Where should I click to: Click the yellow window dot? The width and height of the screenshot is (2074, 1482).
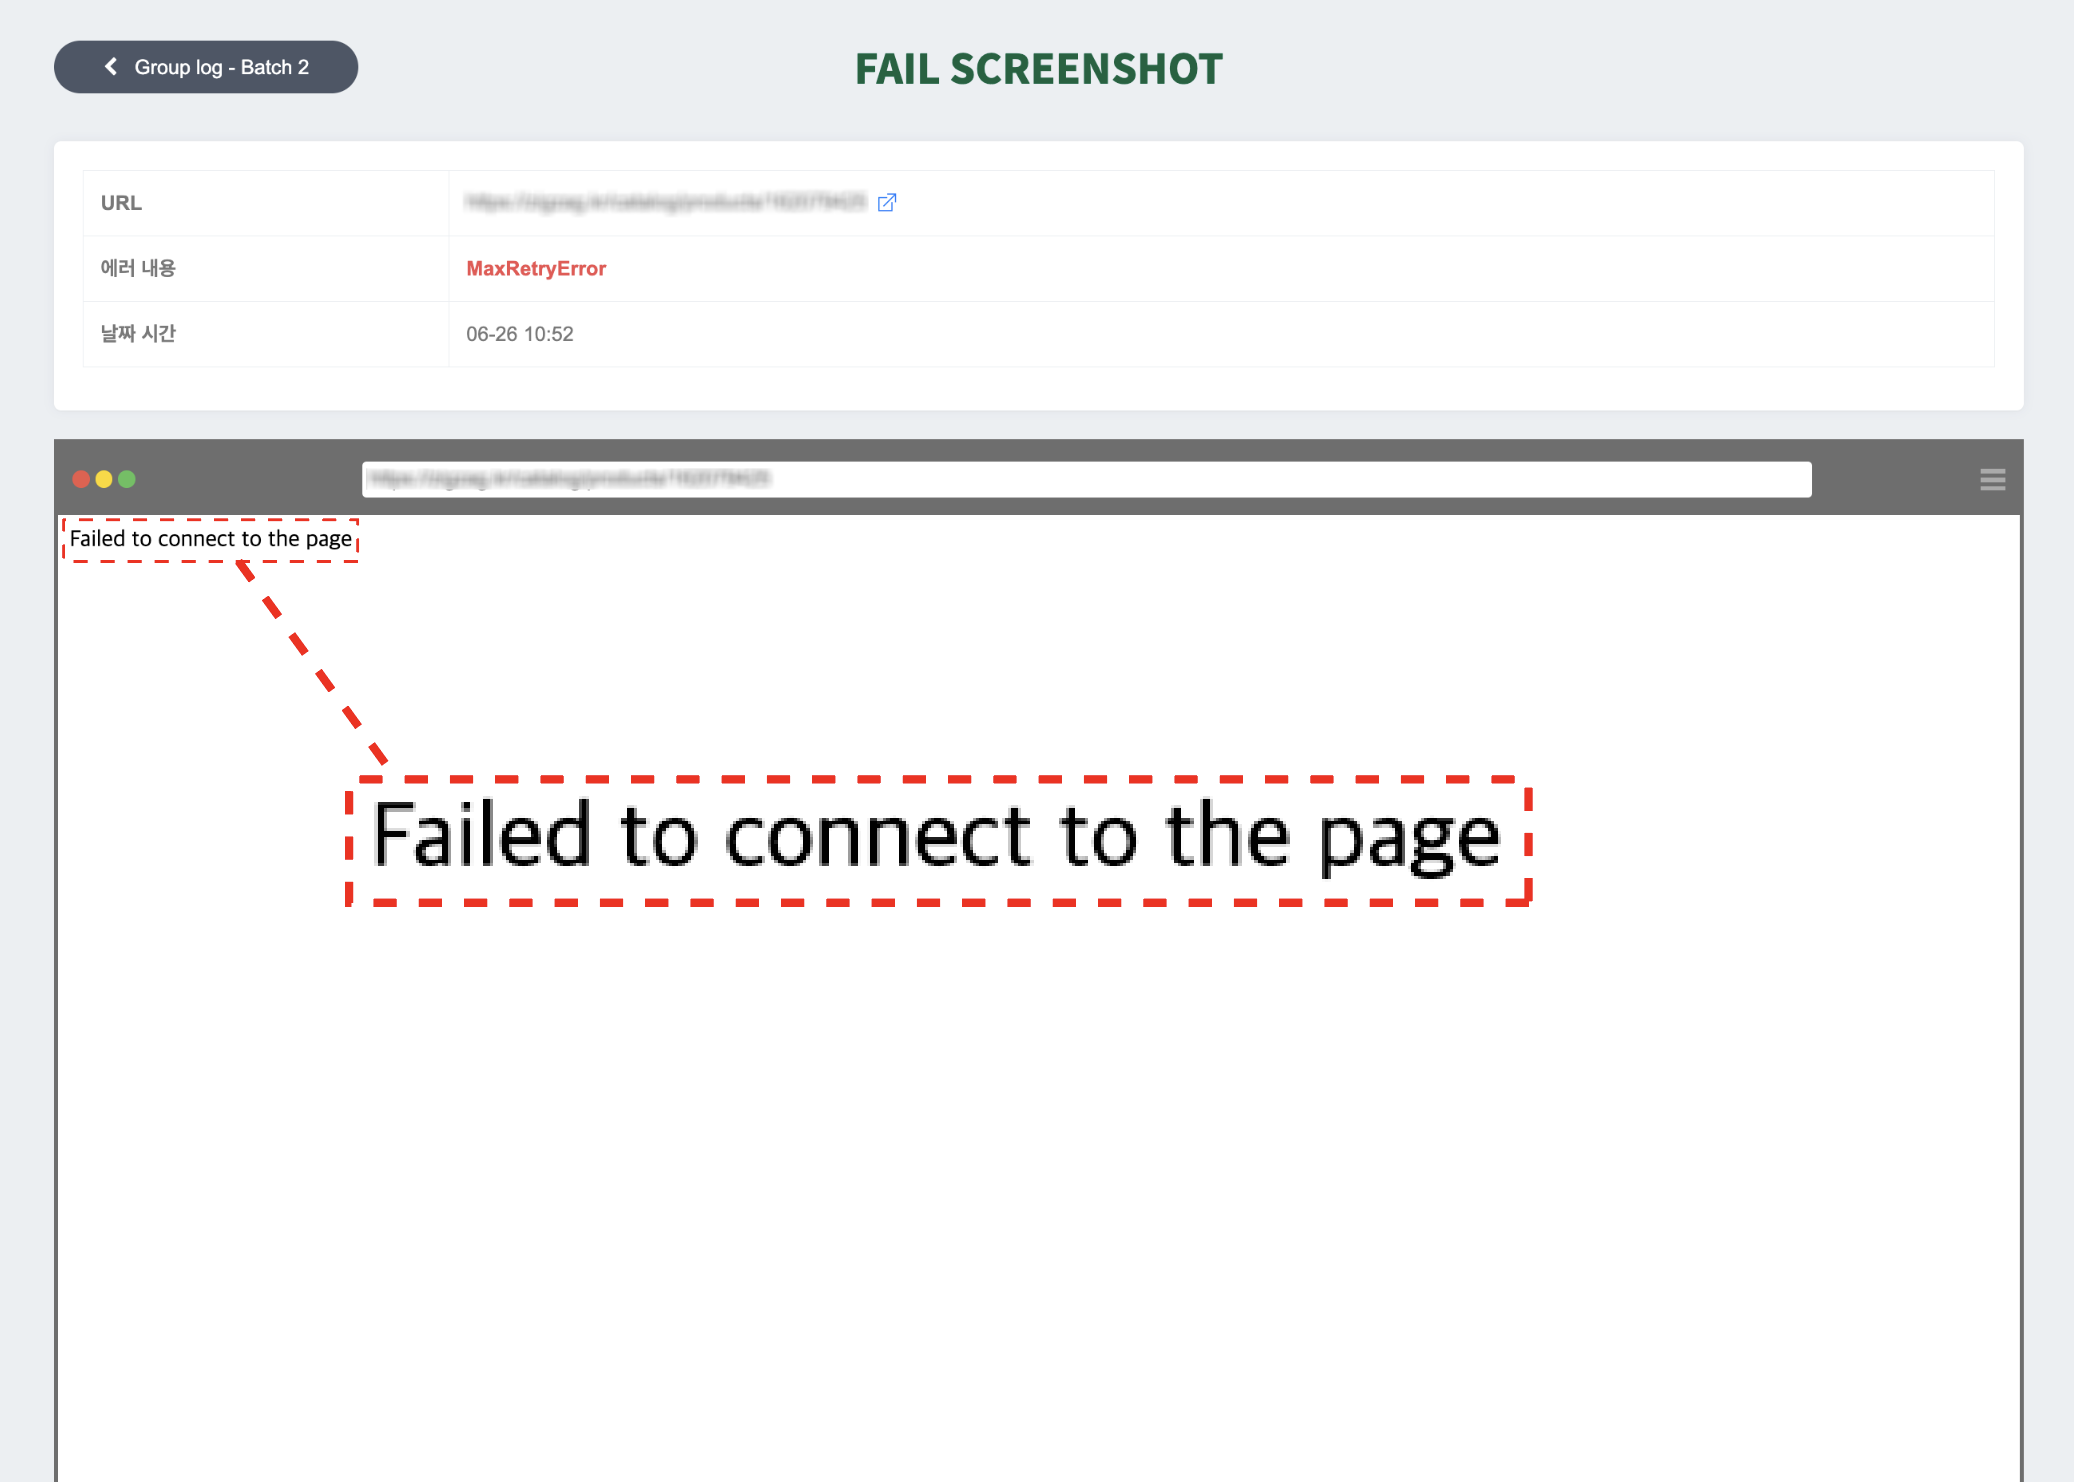coord(104,479)
